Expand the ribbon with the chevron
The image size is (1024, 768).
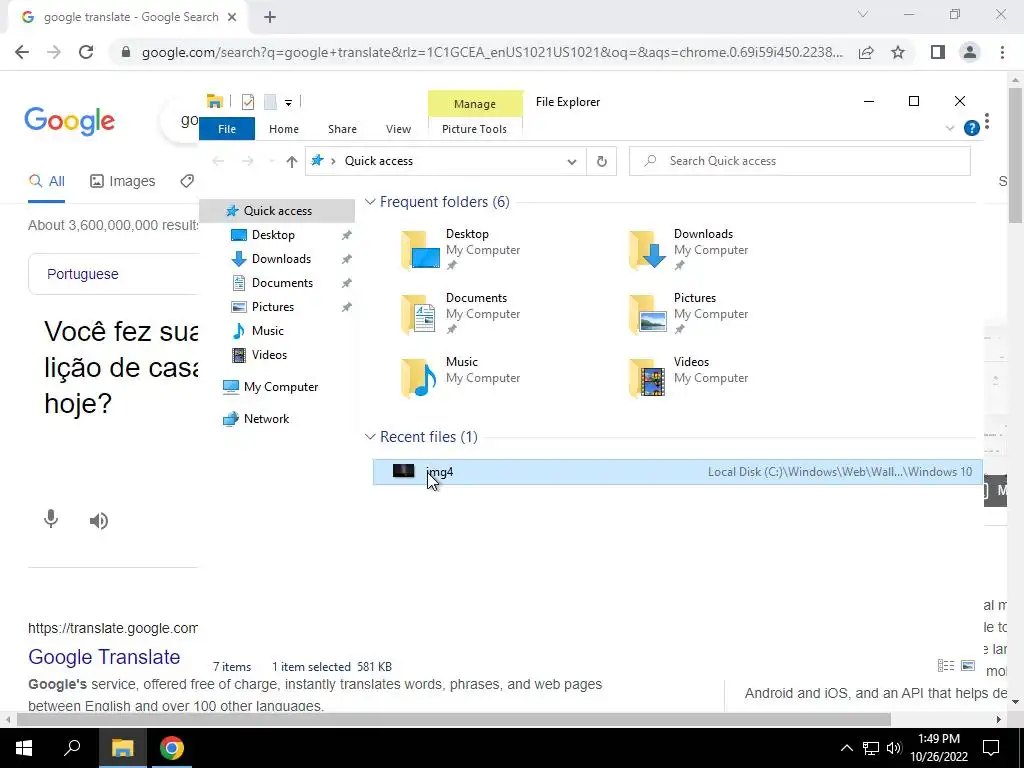tap(950, 128)
